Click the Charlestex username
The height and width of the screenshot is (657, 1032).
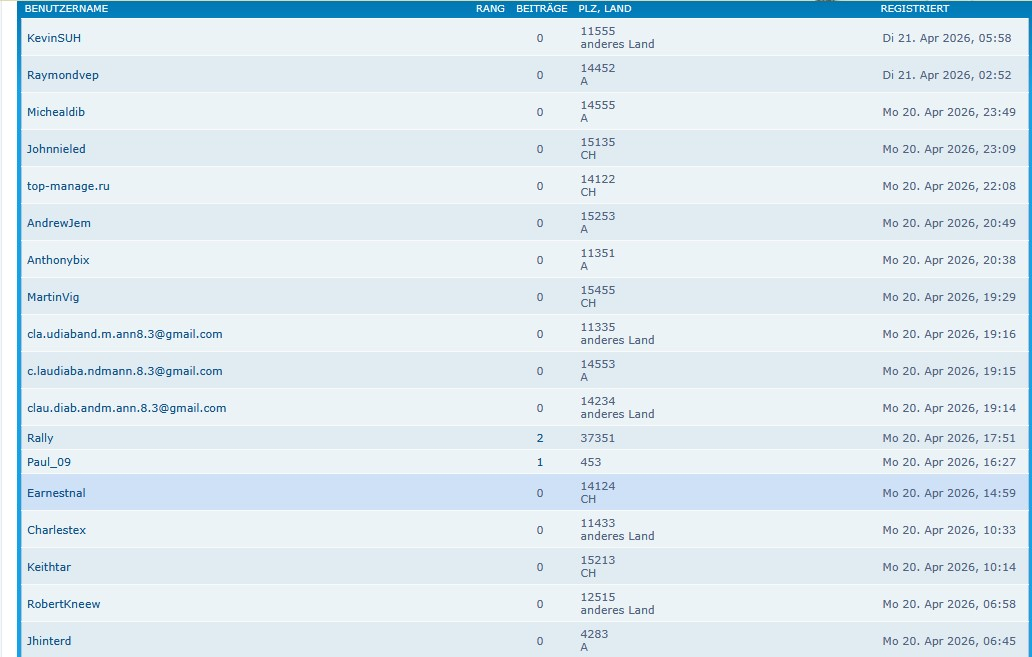(x=56, y=530)
